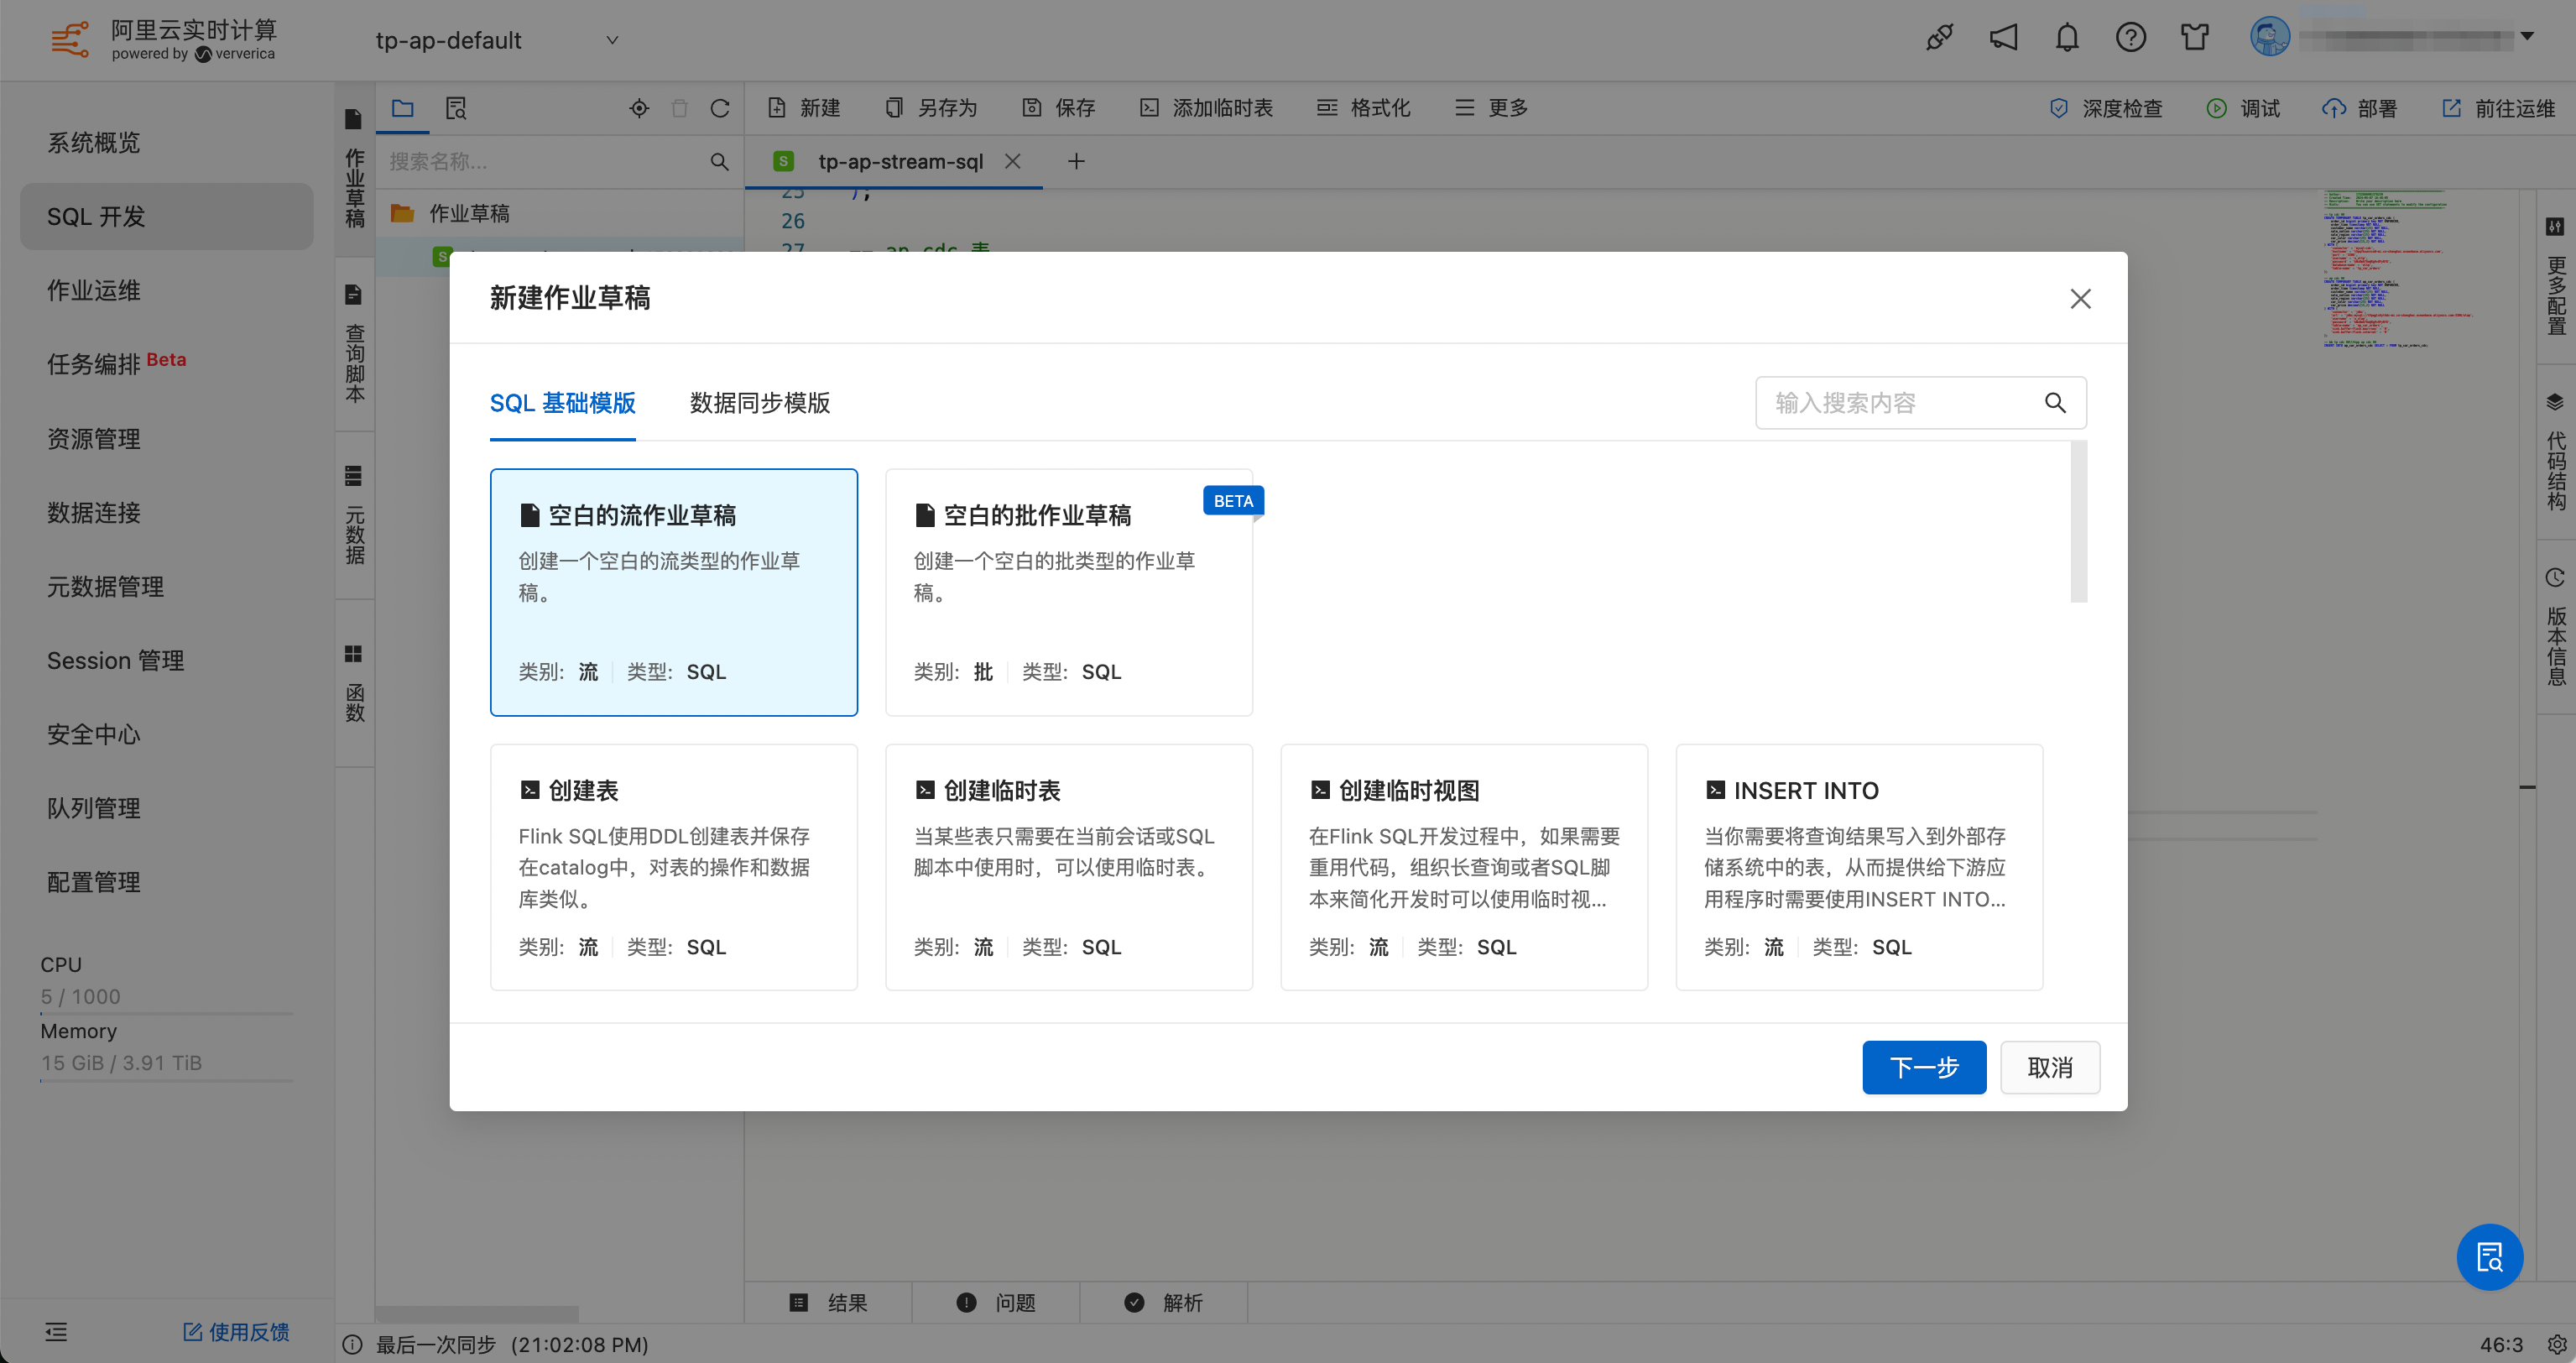The image size is (2576, 1363).
Task: Click the refresh icon in drafts panel
Action: [x=720, y=108]
